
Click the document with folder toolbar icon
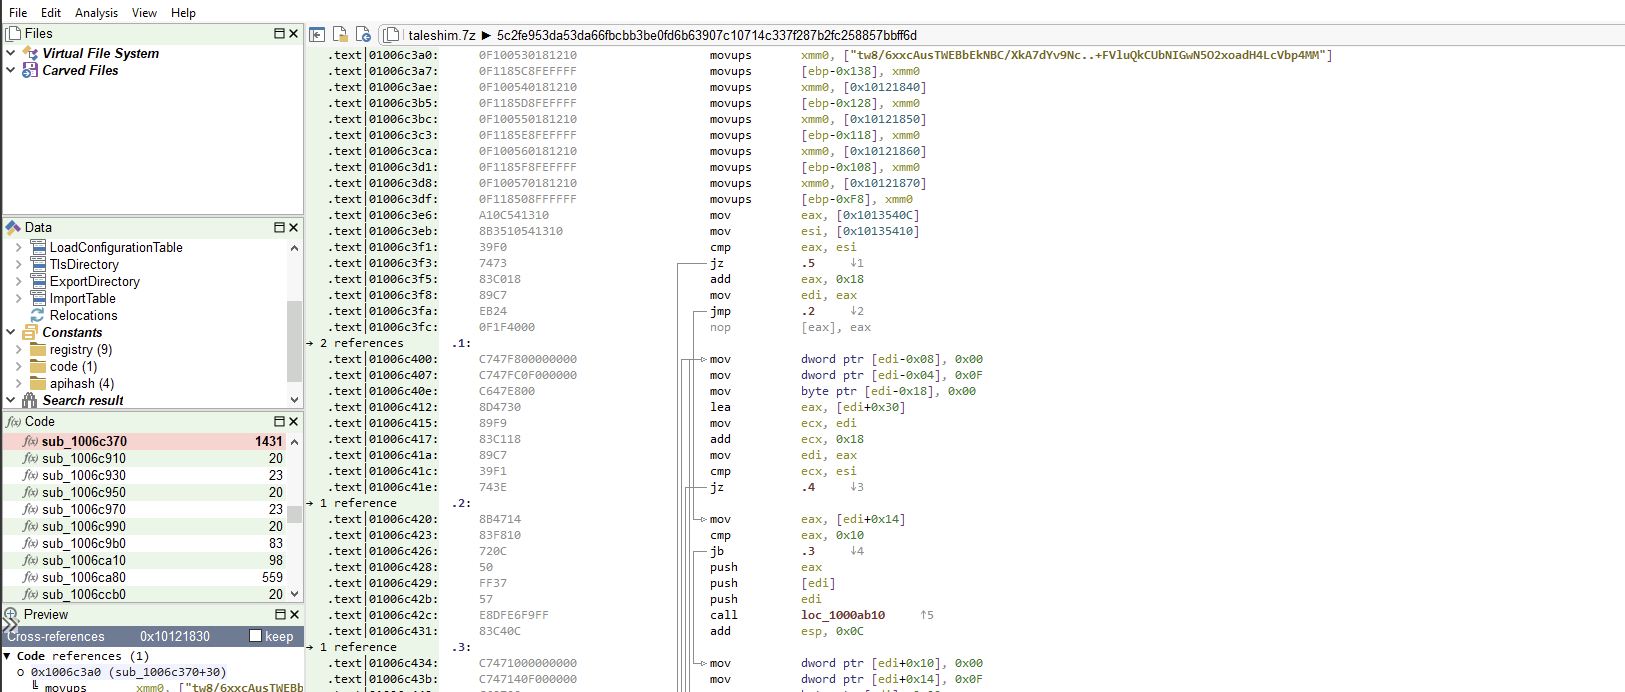coord(340,35)
